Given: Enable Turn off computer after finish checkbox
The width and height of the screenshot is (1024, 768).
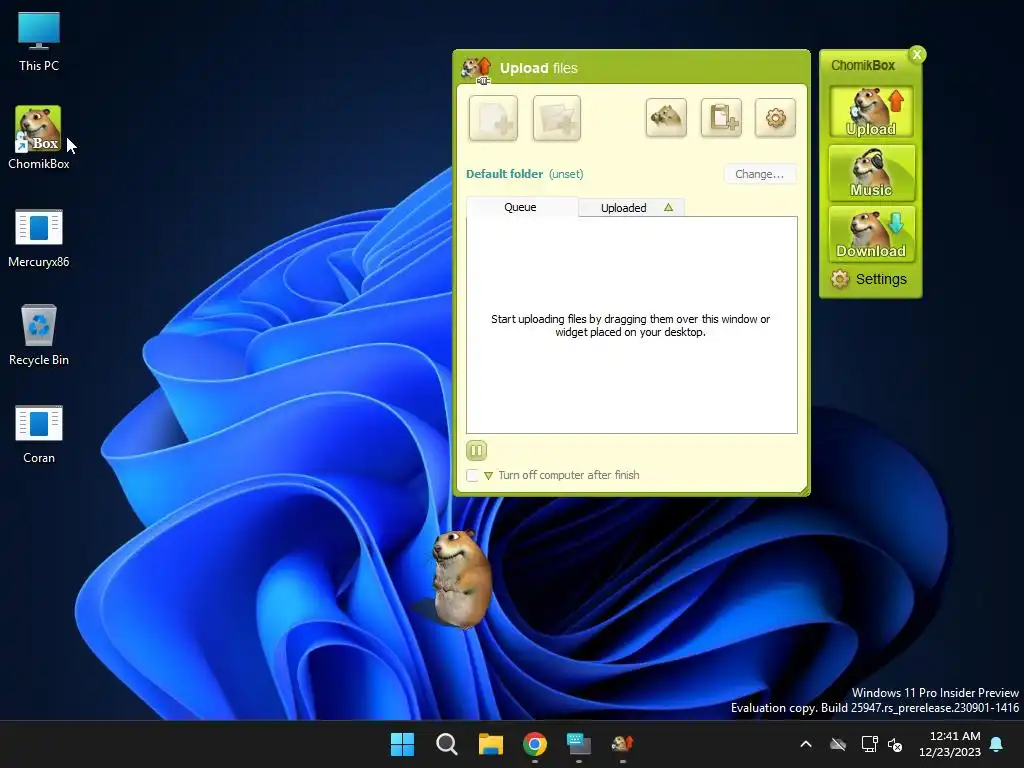Looking at the screenshot, I should pos(472,475).
